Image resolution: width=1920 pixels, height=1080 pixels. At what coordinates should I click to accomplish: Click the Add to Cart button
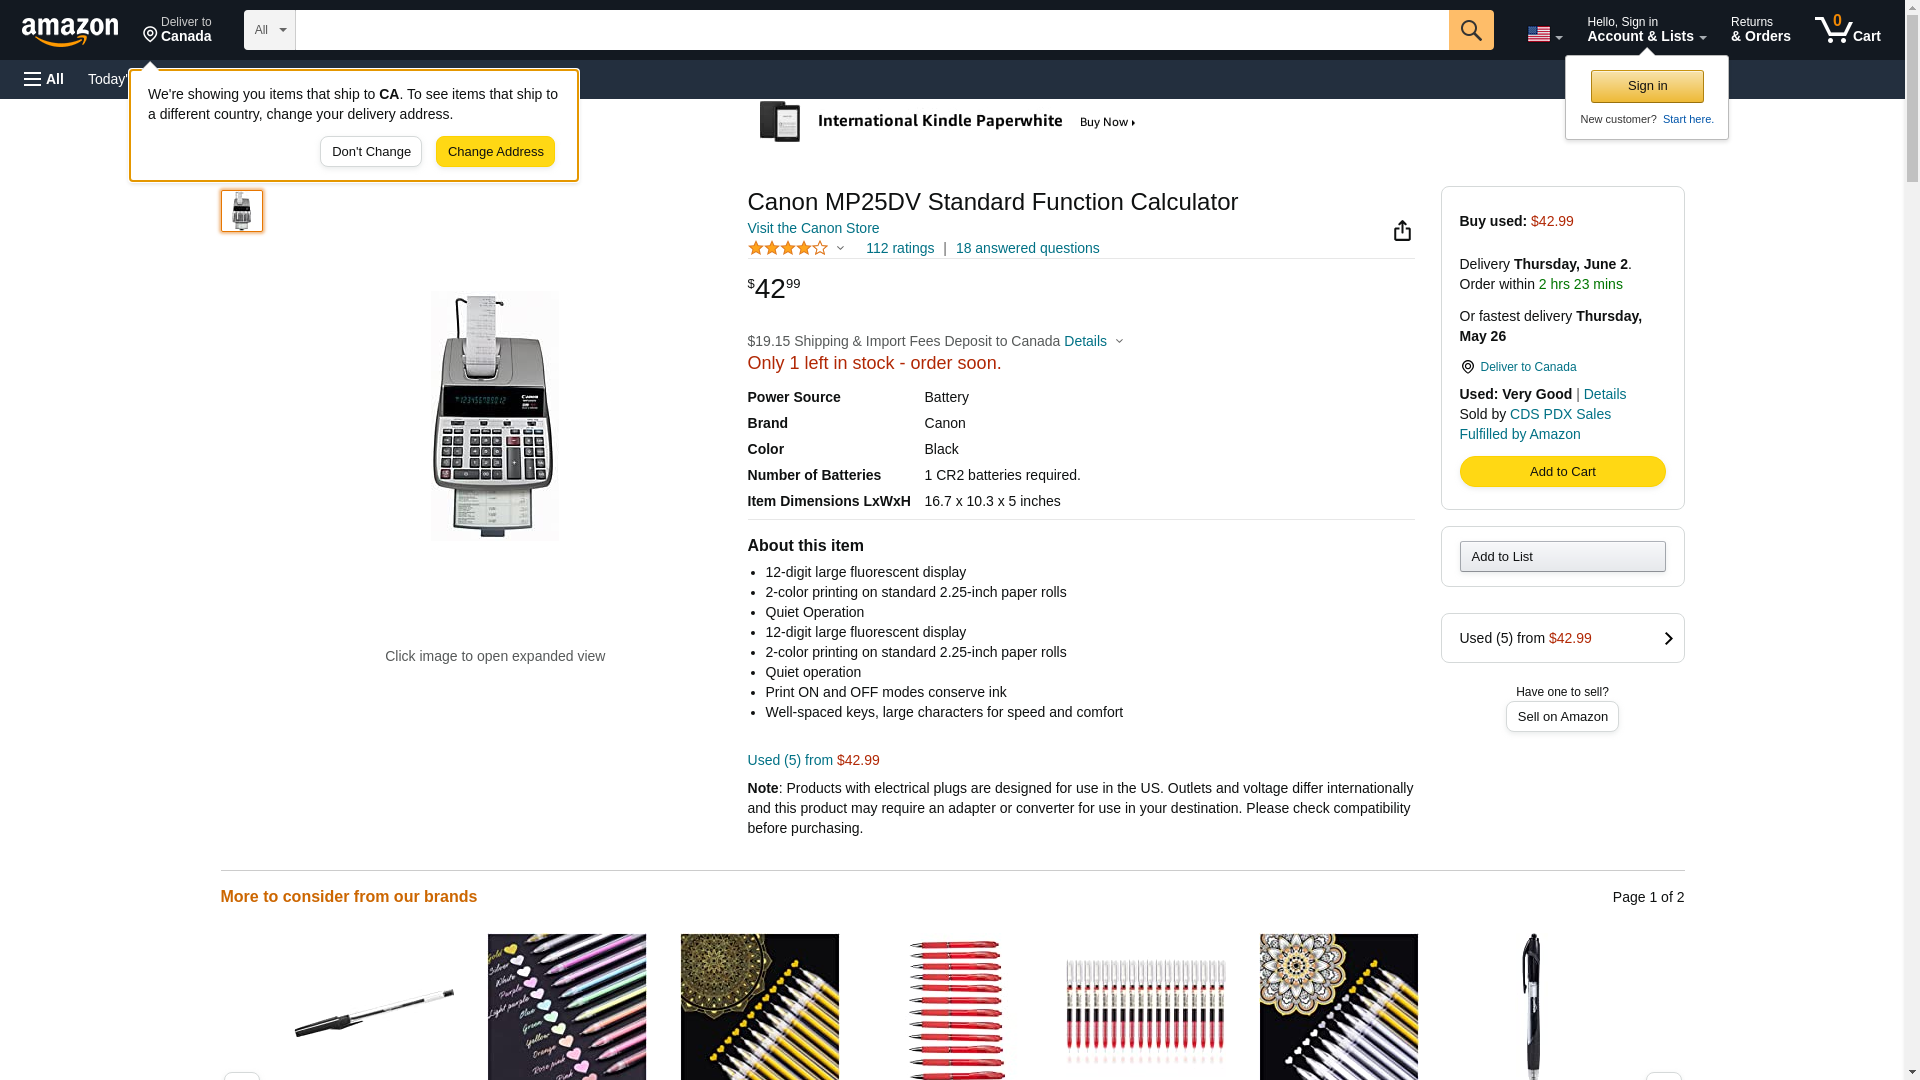[1561, 471]
